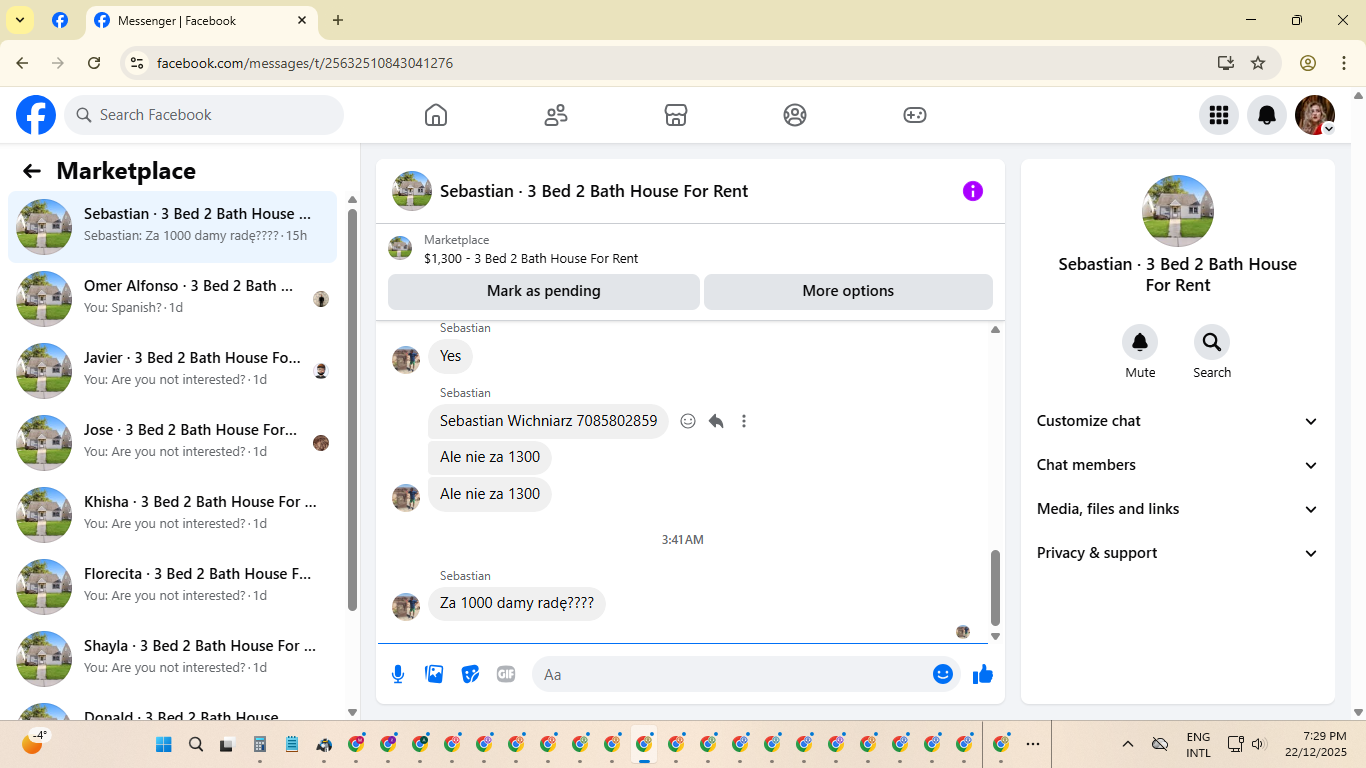Attach a photo file to the message
The image size is (1366, 768).
tap(434, 674)
